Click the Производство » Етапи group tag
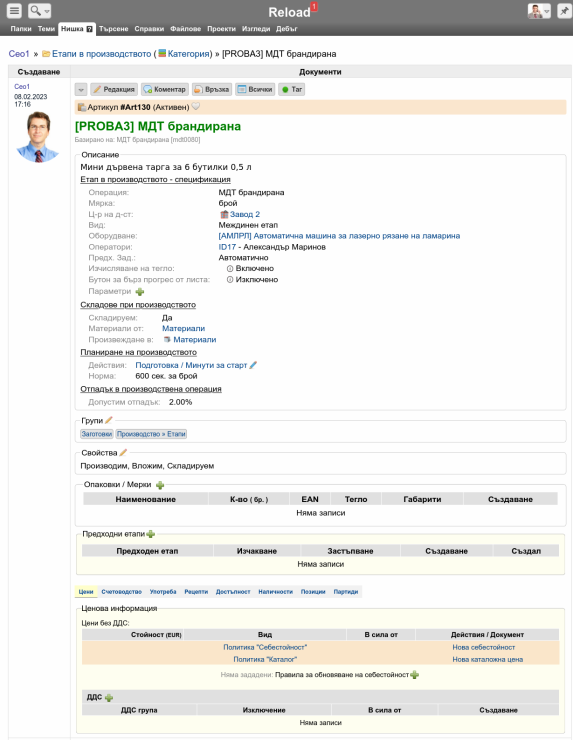The height and width of the screenshot is (740, 573). (x=152, y=434)
